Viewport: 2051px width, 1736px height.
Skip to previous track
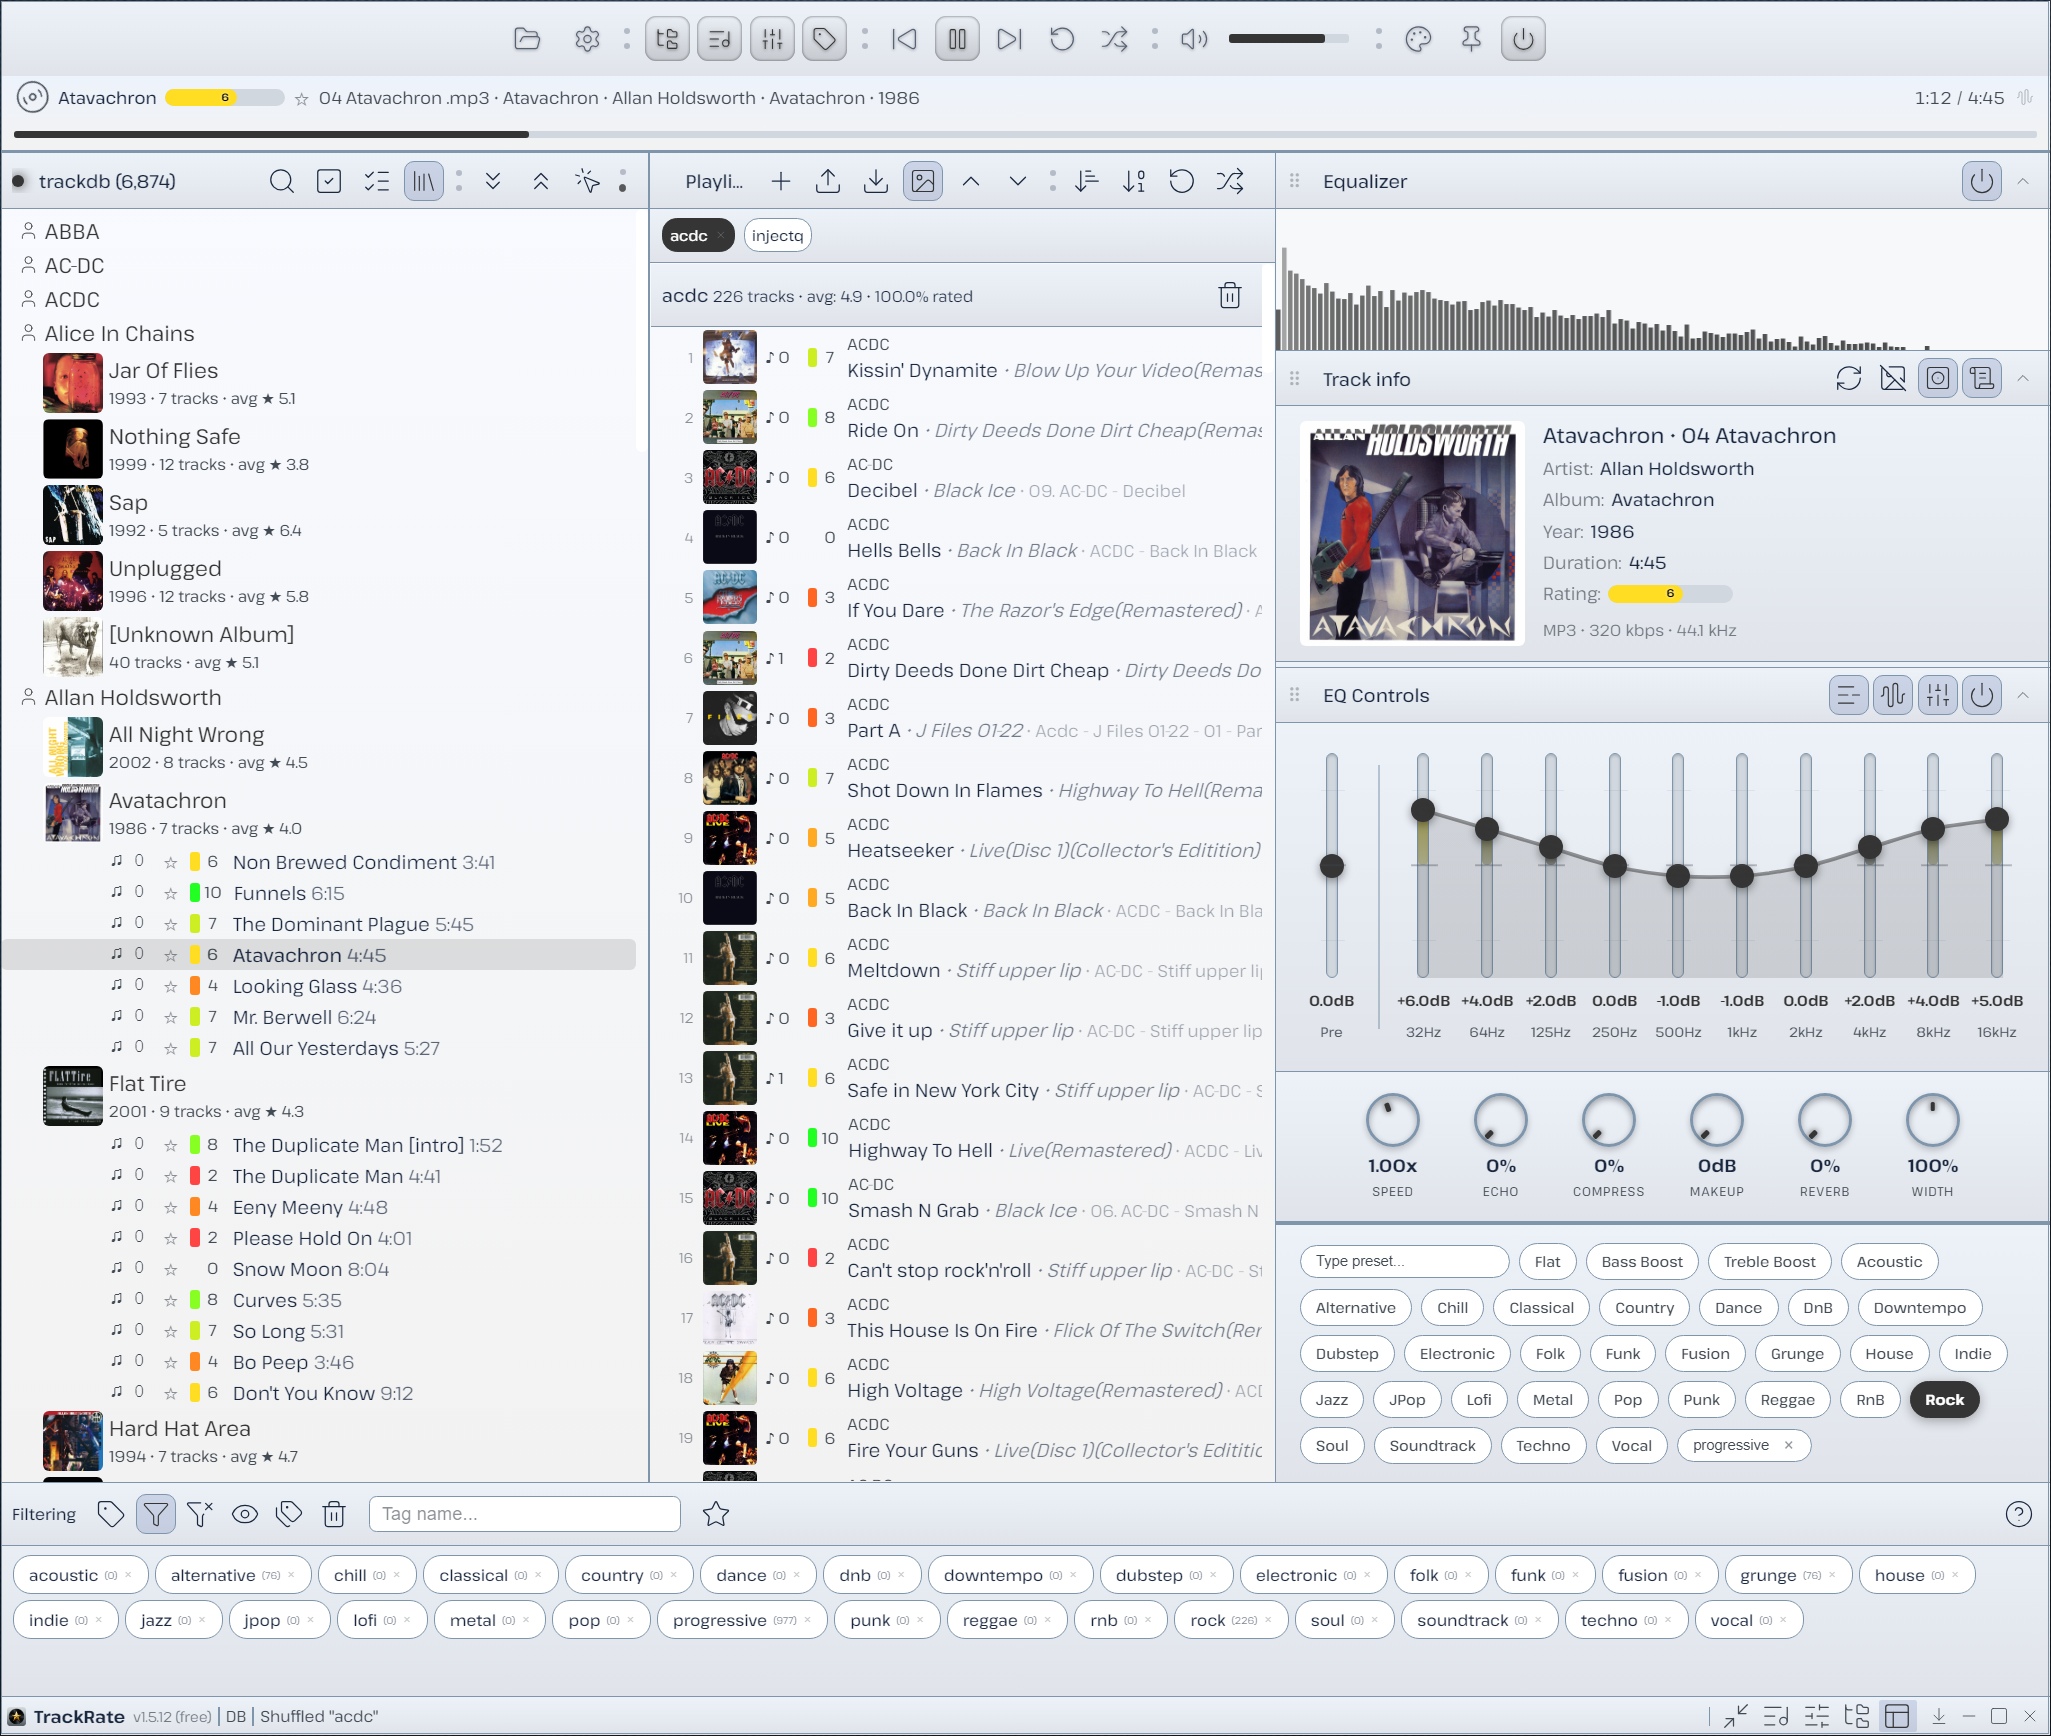[x=904, y=39]
